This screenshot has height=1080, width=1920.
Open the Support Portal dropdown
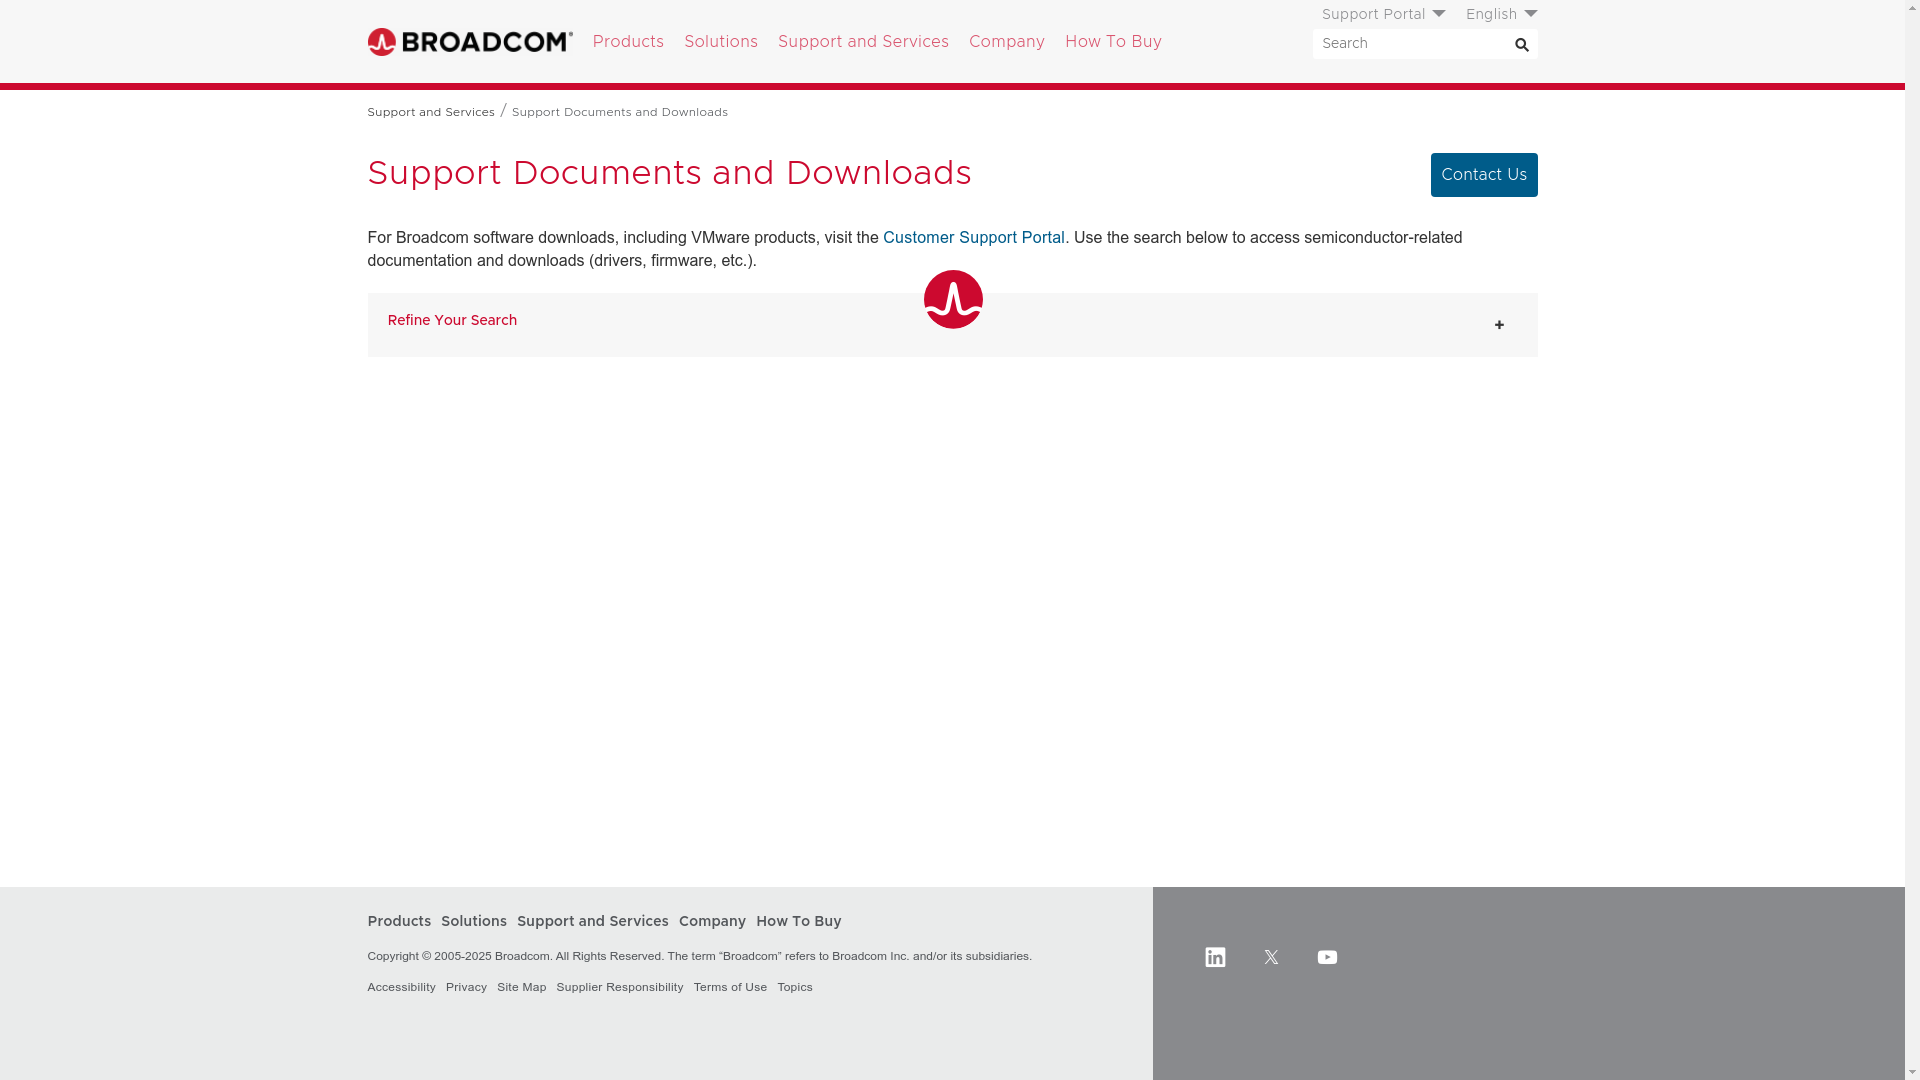1383,14
